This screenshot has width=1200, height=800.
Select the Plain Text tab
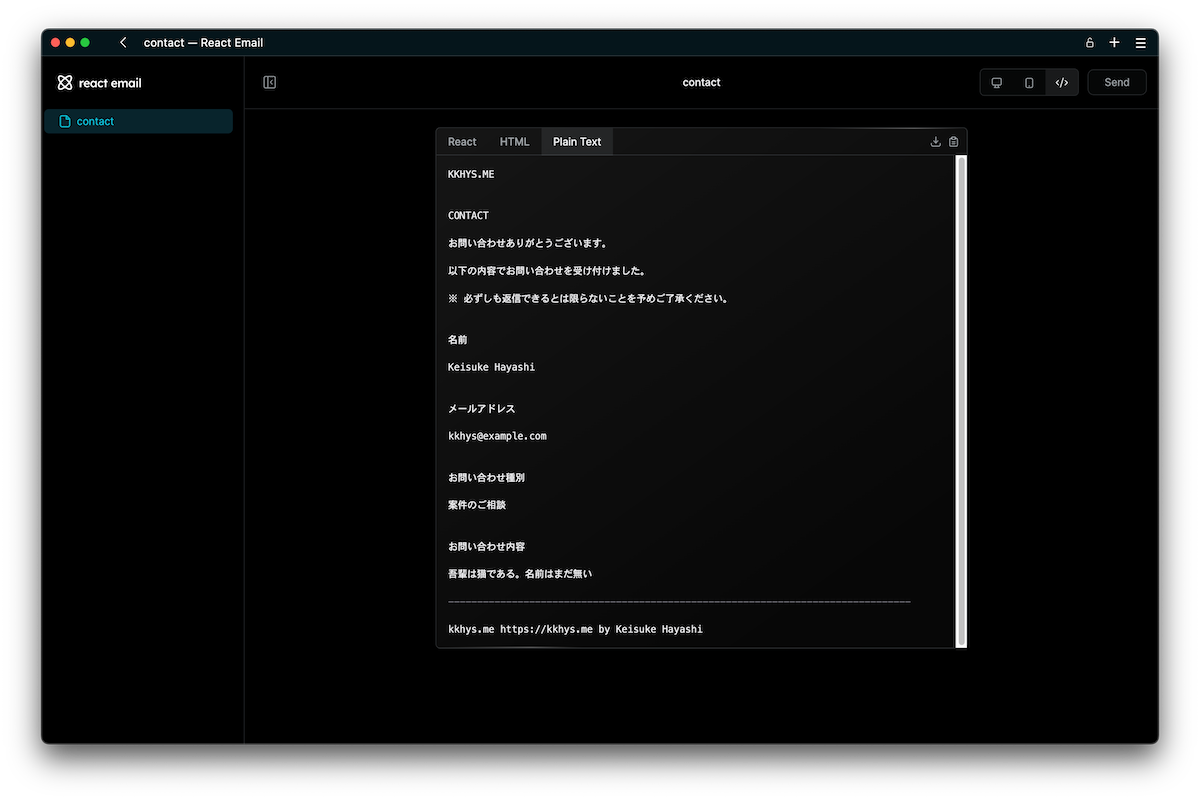(576, 141)
